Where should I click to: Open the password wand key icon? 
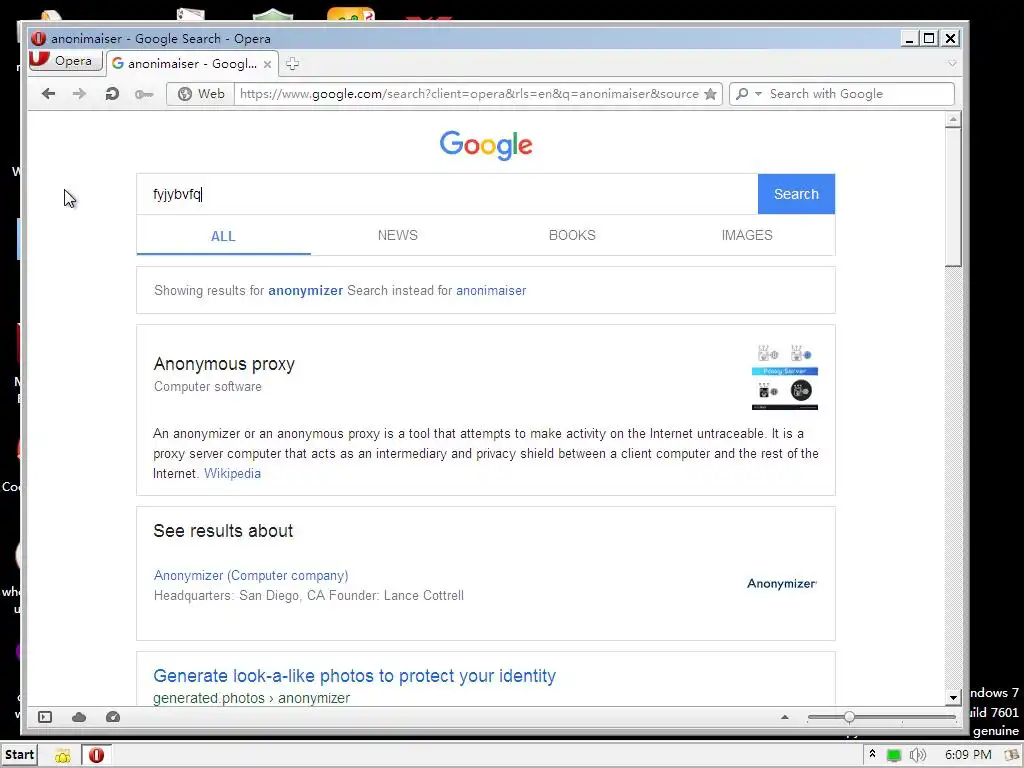coord(144,95)
